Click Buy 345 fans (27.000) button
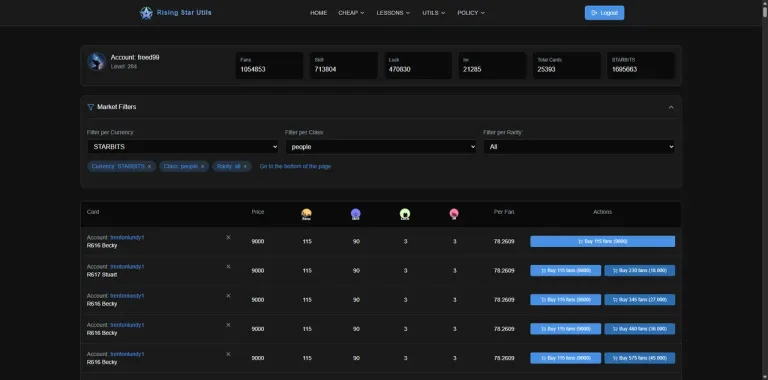The height and width of the screenshot is (380, 768). pos(640,300)
